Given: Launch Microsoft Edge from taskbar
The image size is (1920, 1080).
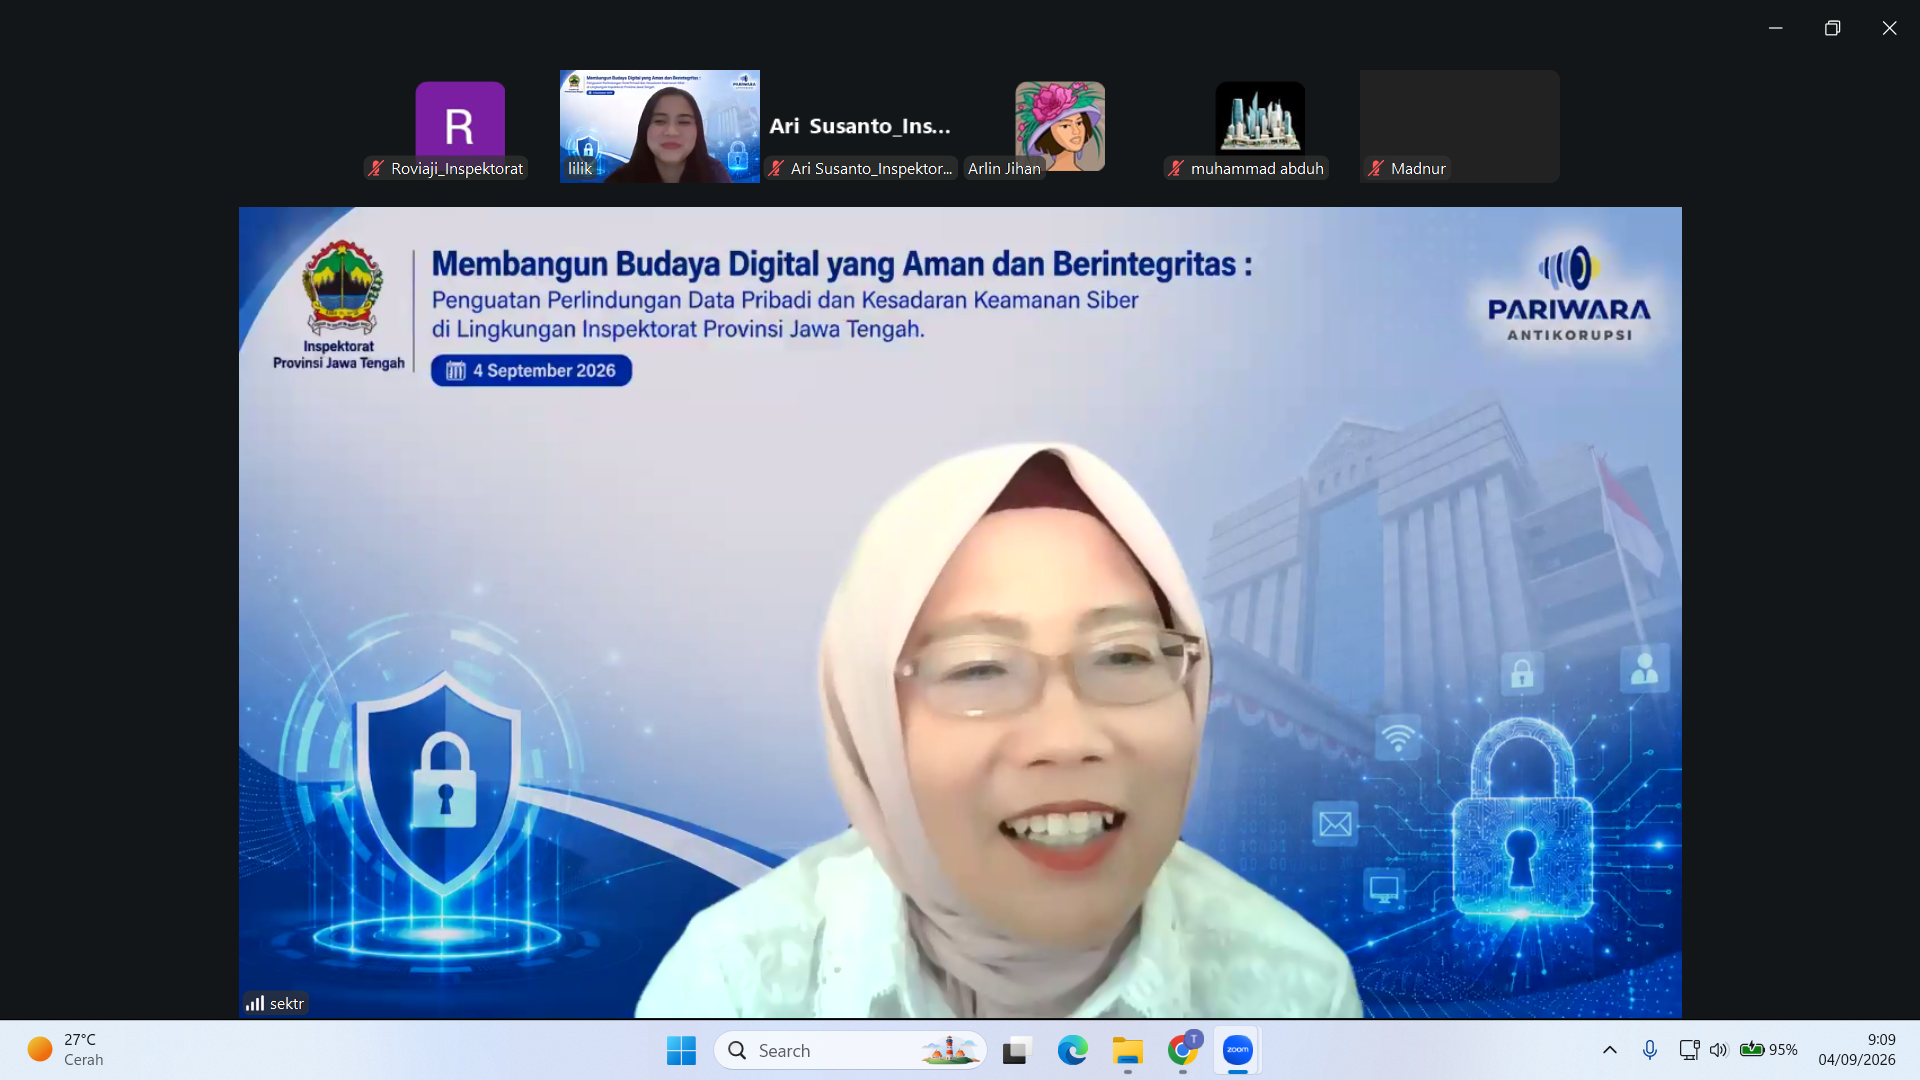Looking at the screenshot, I should pos(1072,1050).
